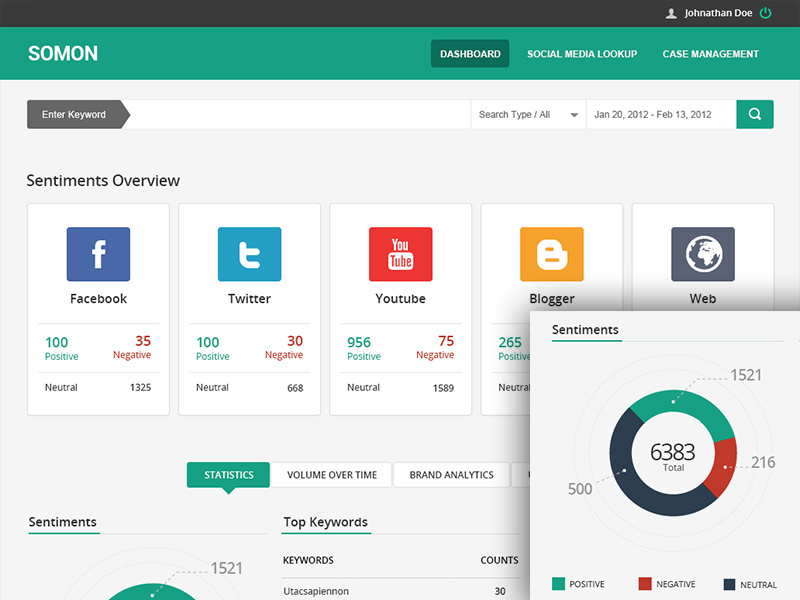Switch to Volume Over Time tab
800x600 pixels.
pyautogui.click(x=332, y=475)
